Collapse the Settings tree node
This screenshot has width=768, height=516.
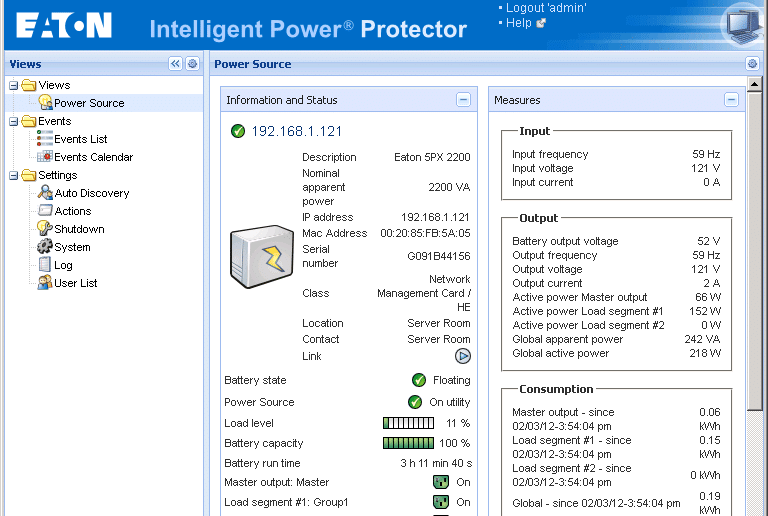[14, 175]
